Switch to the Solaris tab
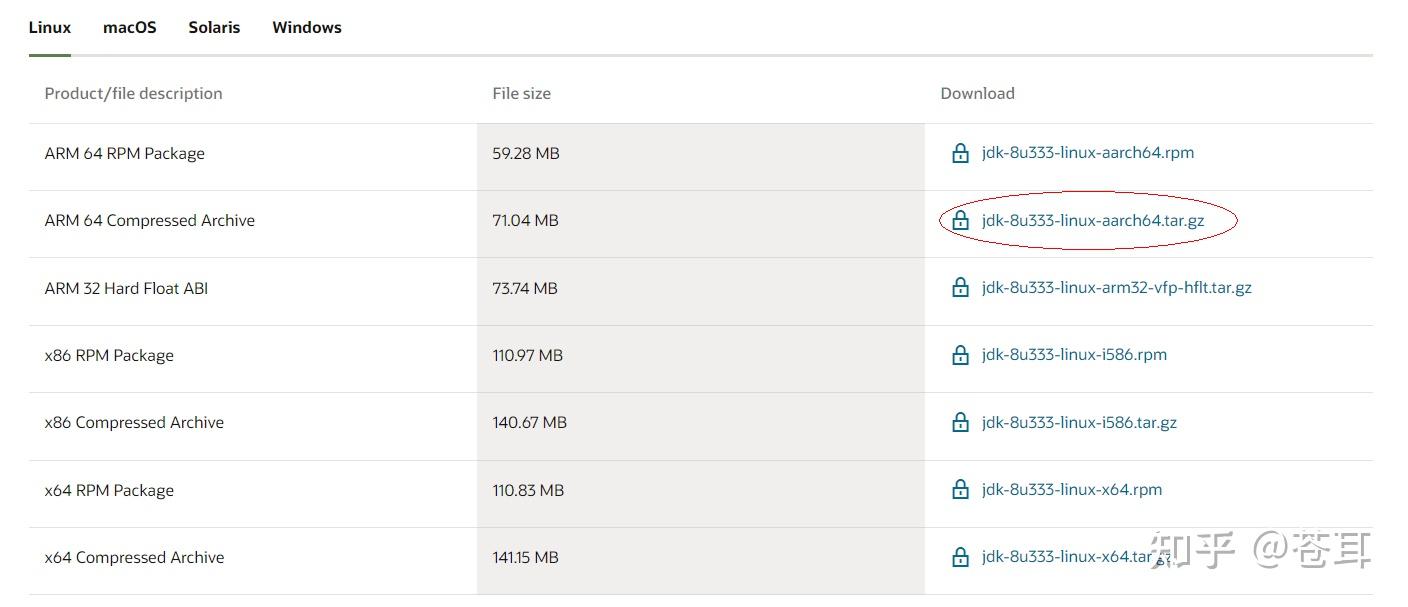The height and width of the screenshot is (607, 1408). pyautogui.click(x=214, y=28)
